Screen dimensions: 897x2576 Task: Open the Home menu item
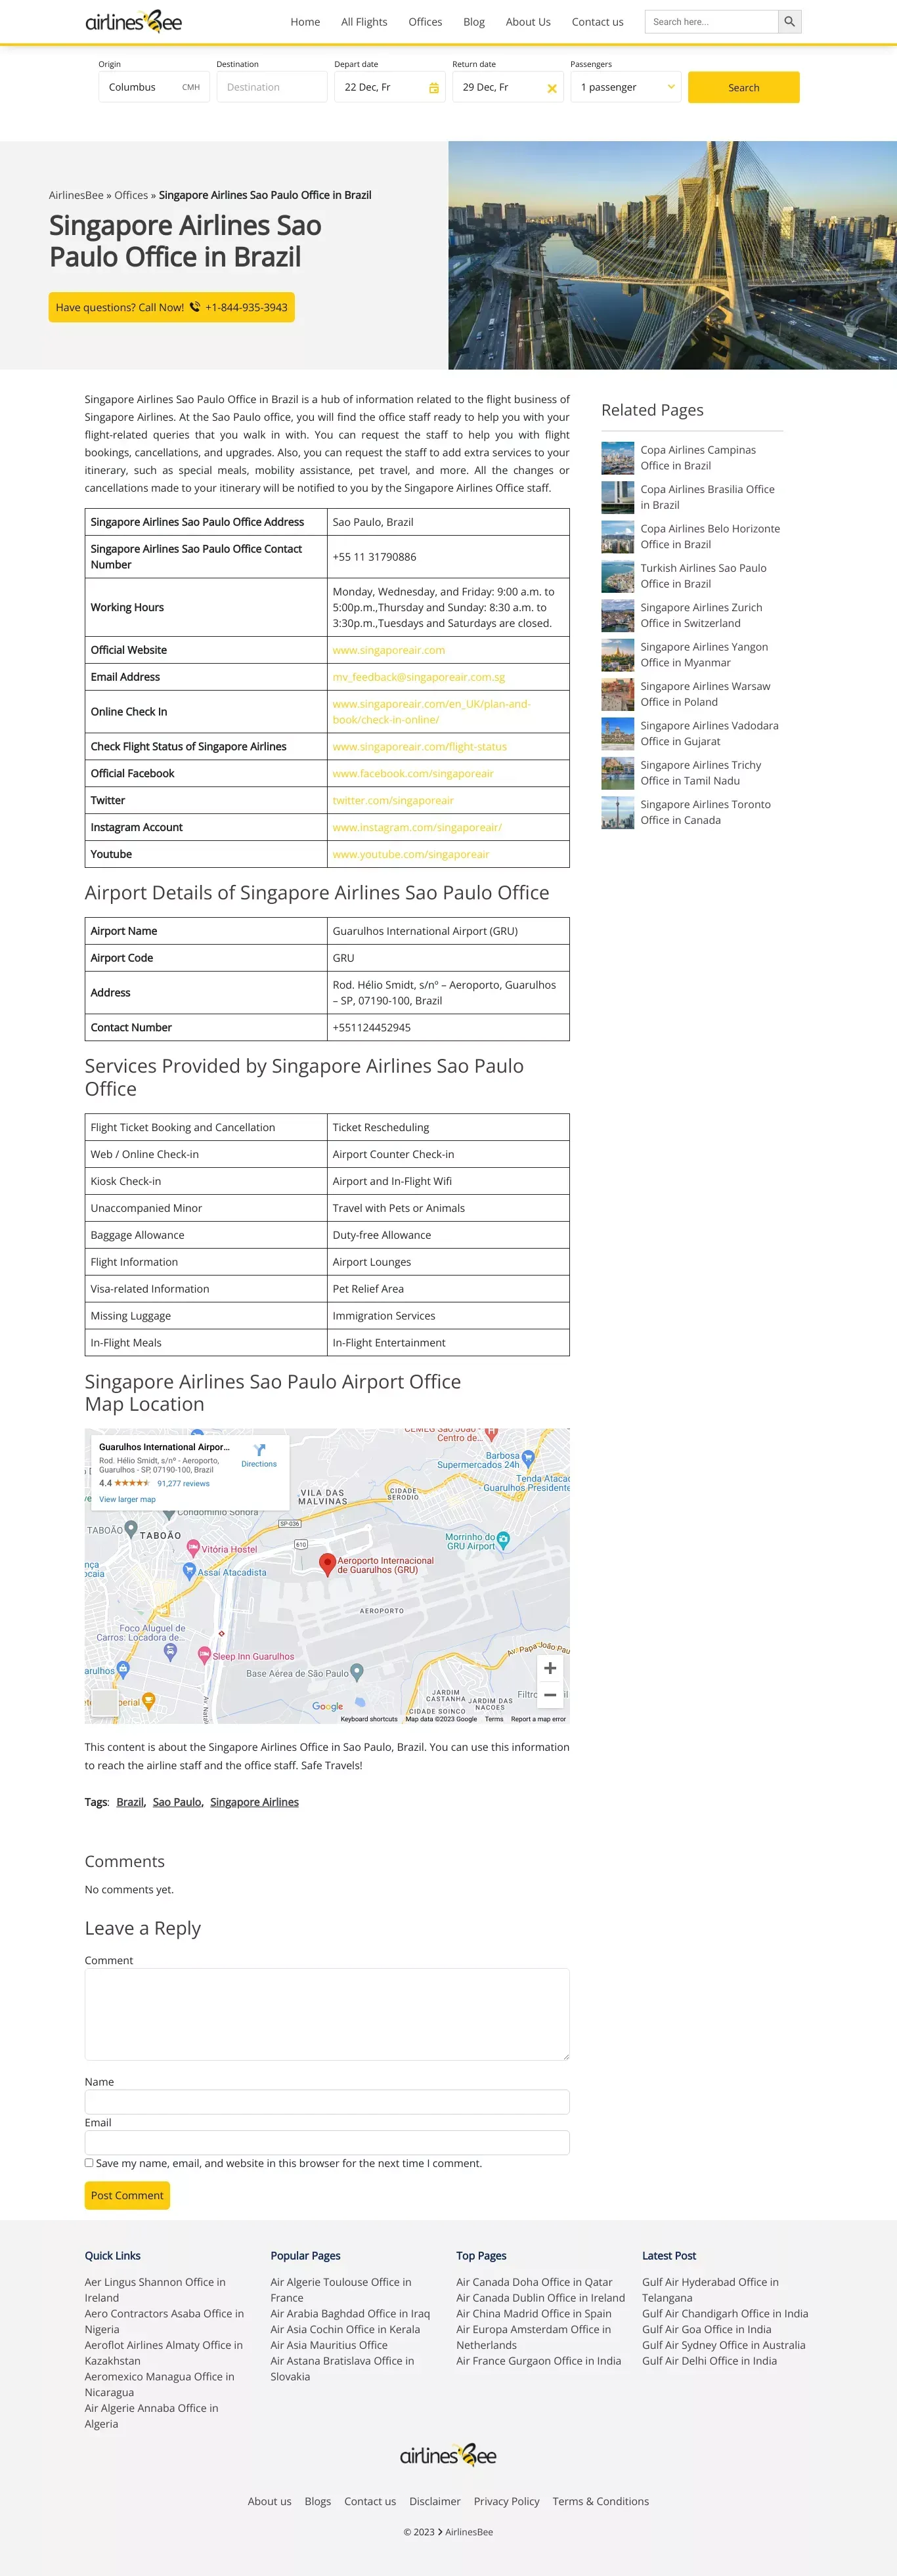click(305, 22)
